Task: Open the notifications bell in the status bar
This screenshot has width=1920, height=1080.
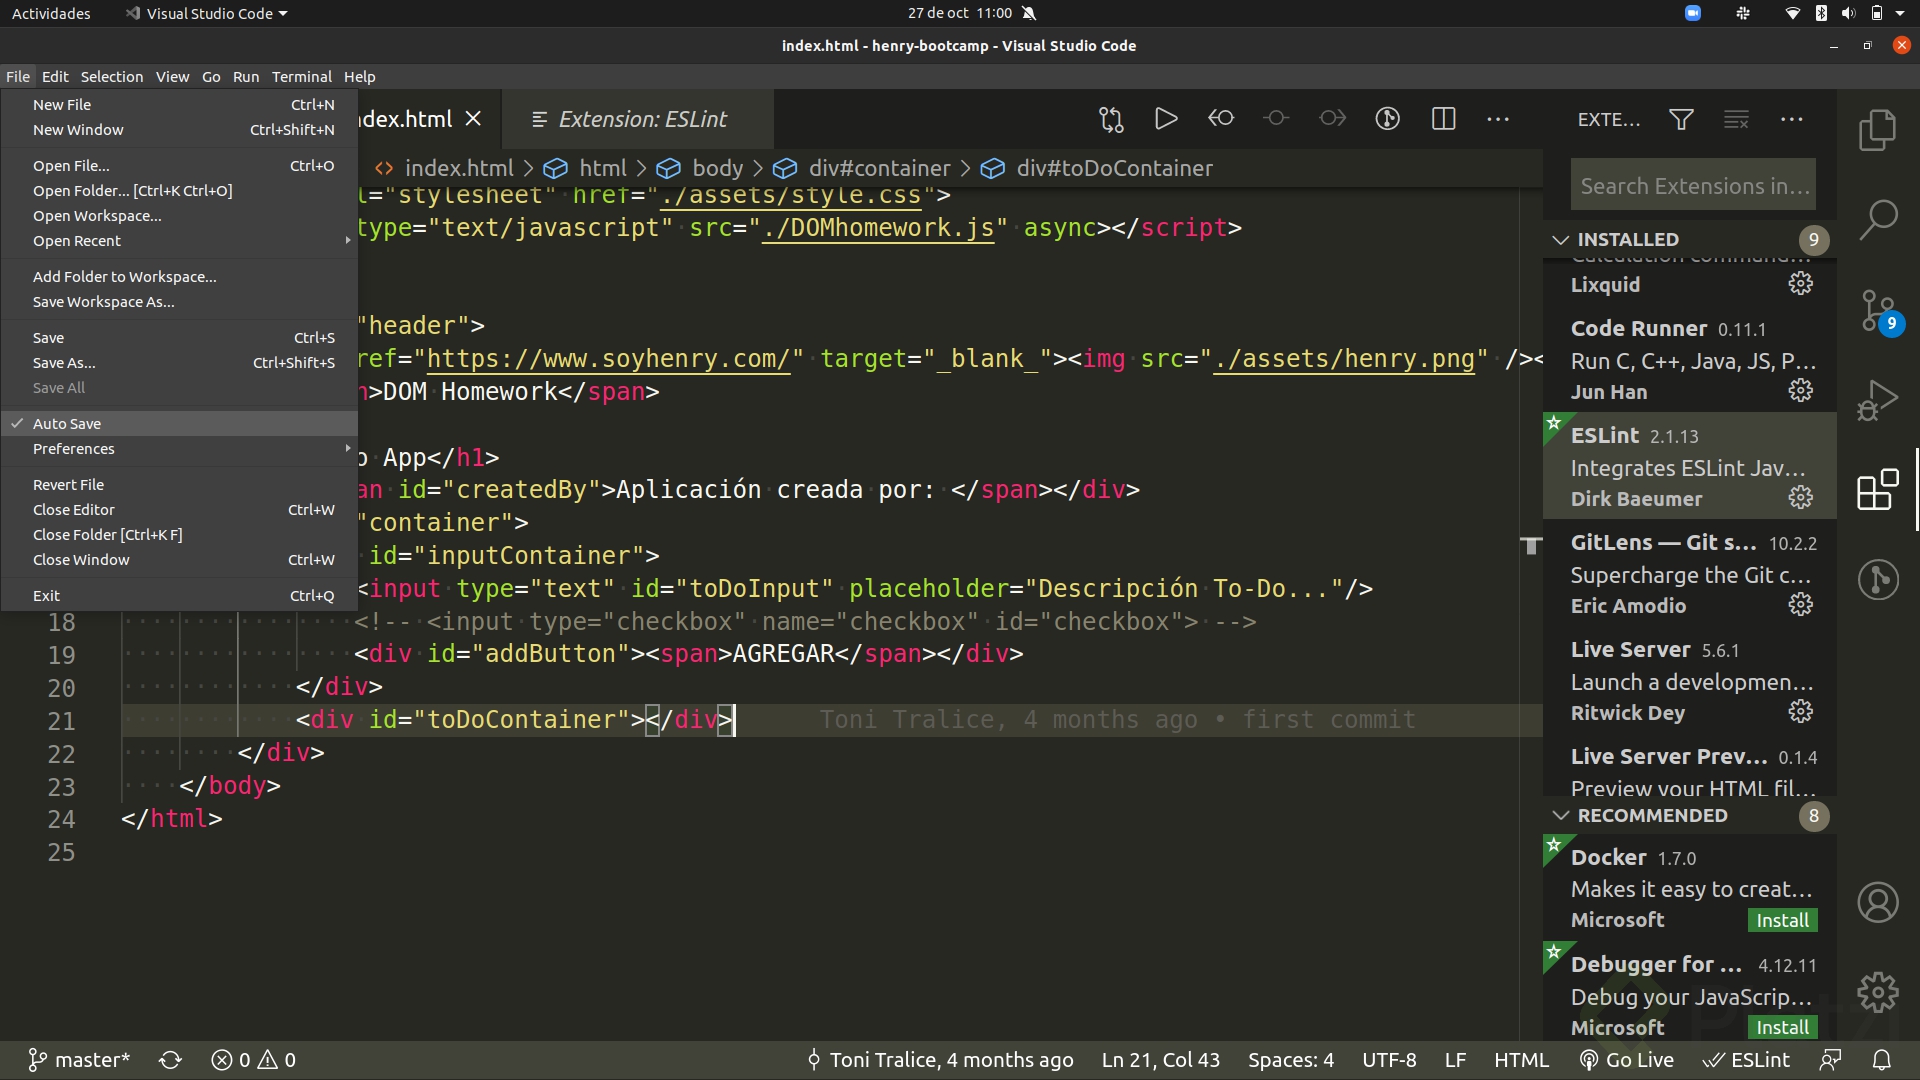Action: point(1881,1060)
